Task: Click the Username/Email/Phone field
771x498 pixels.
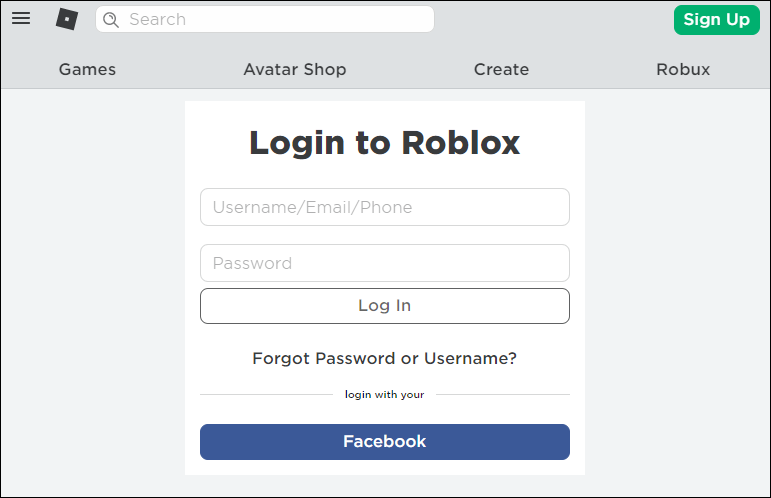Action: [x=385, y=207]
